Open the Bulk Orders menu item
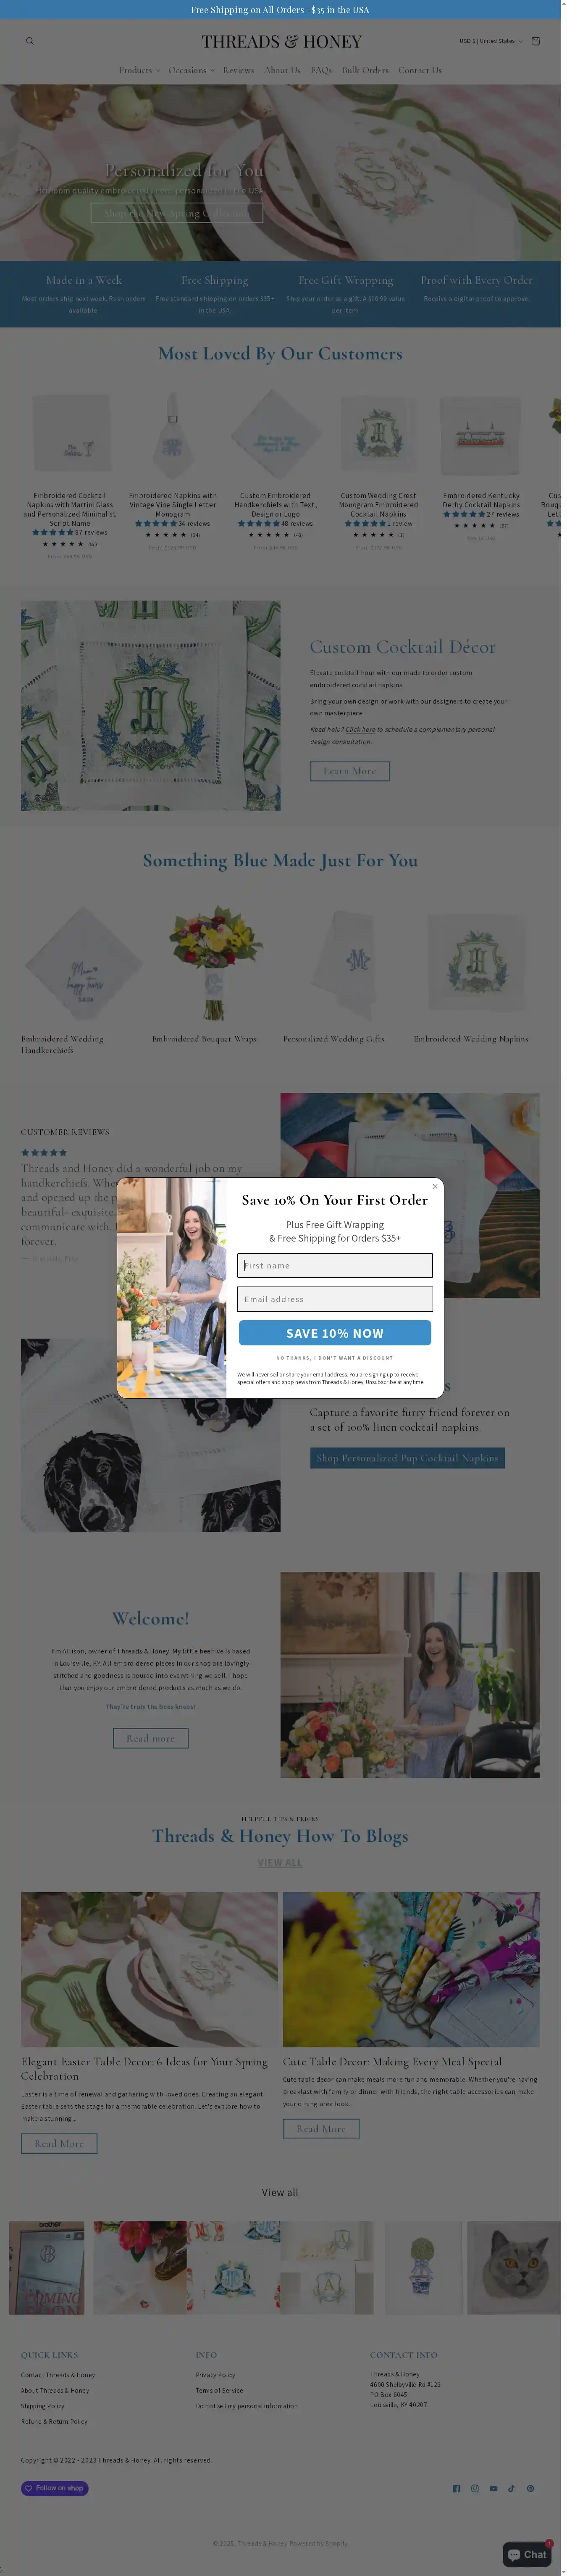Image resolution: width=567 pixels, height=2576 pixels. click(x=365, y=70)
